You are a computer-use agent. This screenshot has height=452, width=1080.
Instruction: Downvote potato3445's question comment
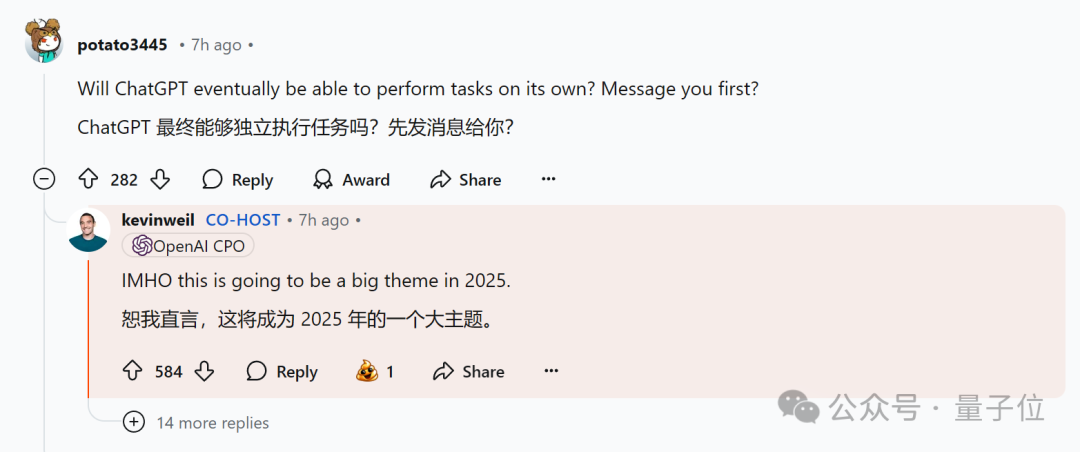pos(160,180)
